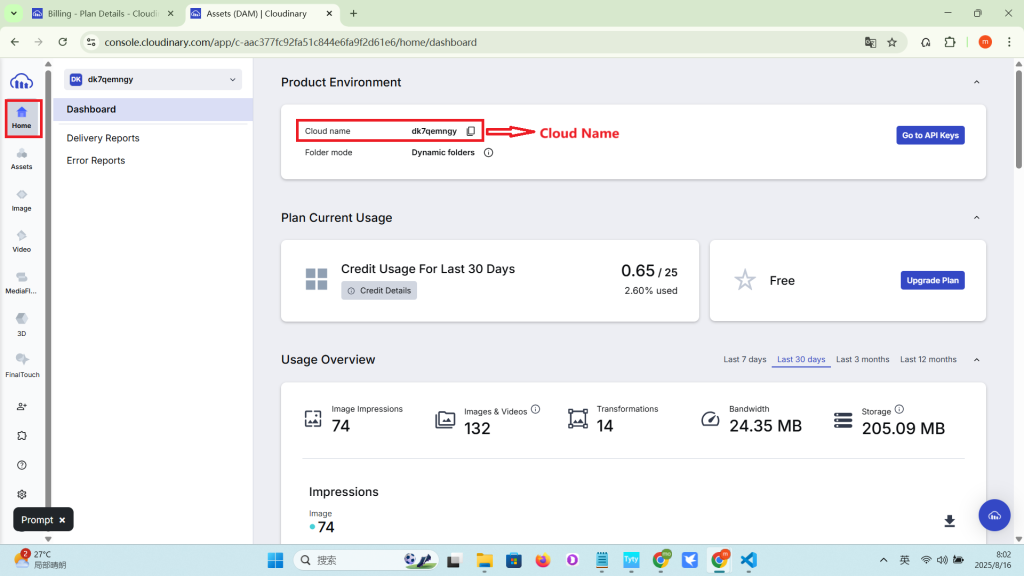Open the browser extensions puzzle icon
The image size is (1024, 576).
pos(950,42)
